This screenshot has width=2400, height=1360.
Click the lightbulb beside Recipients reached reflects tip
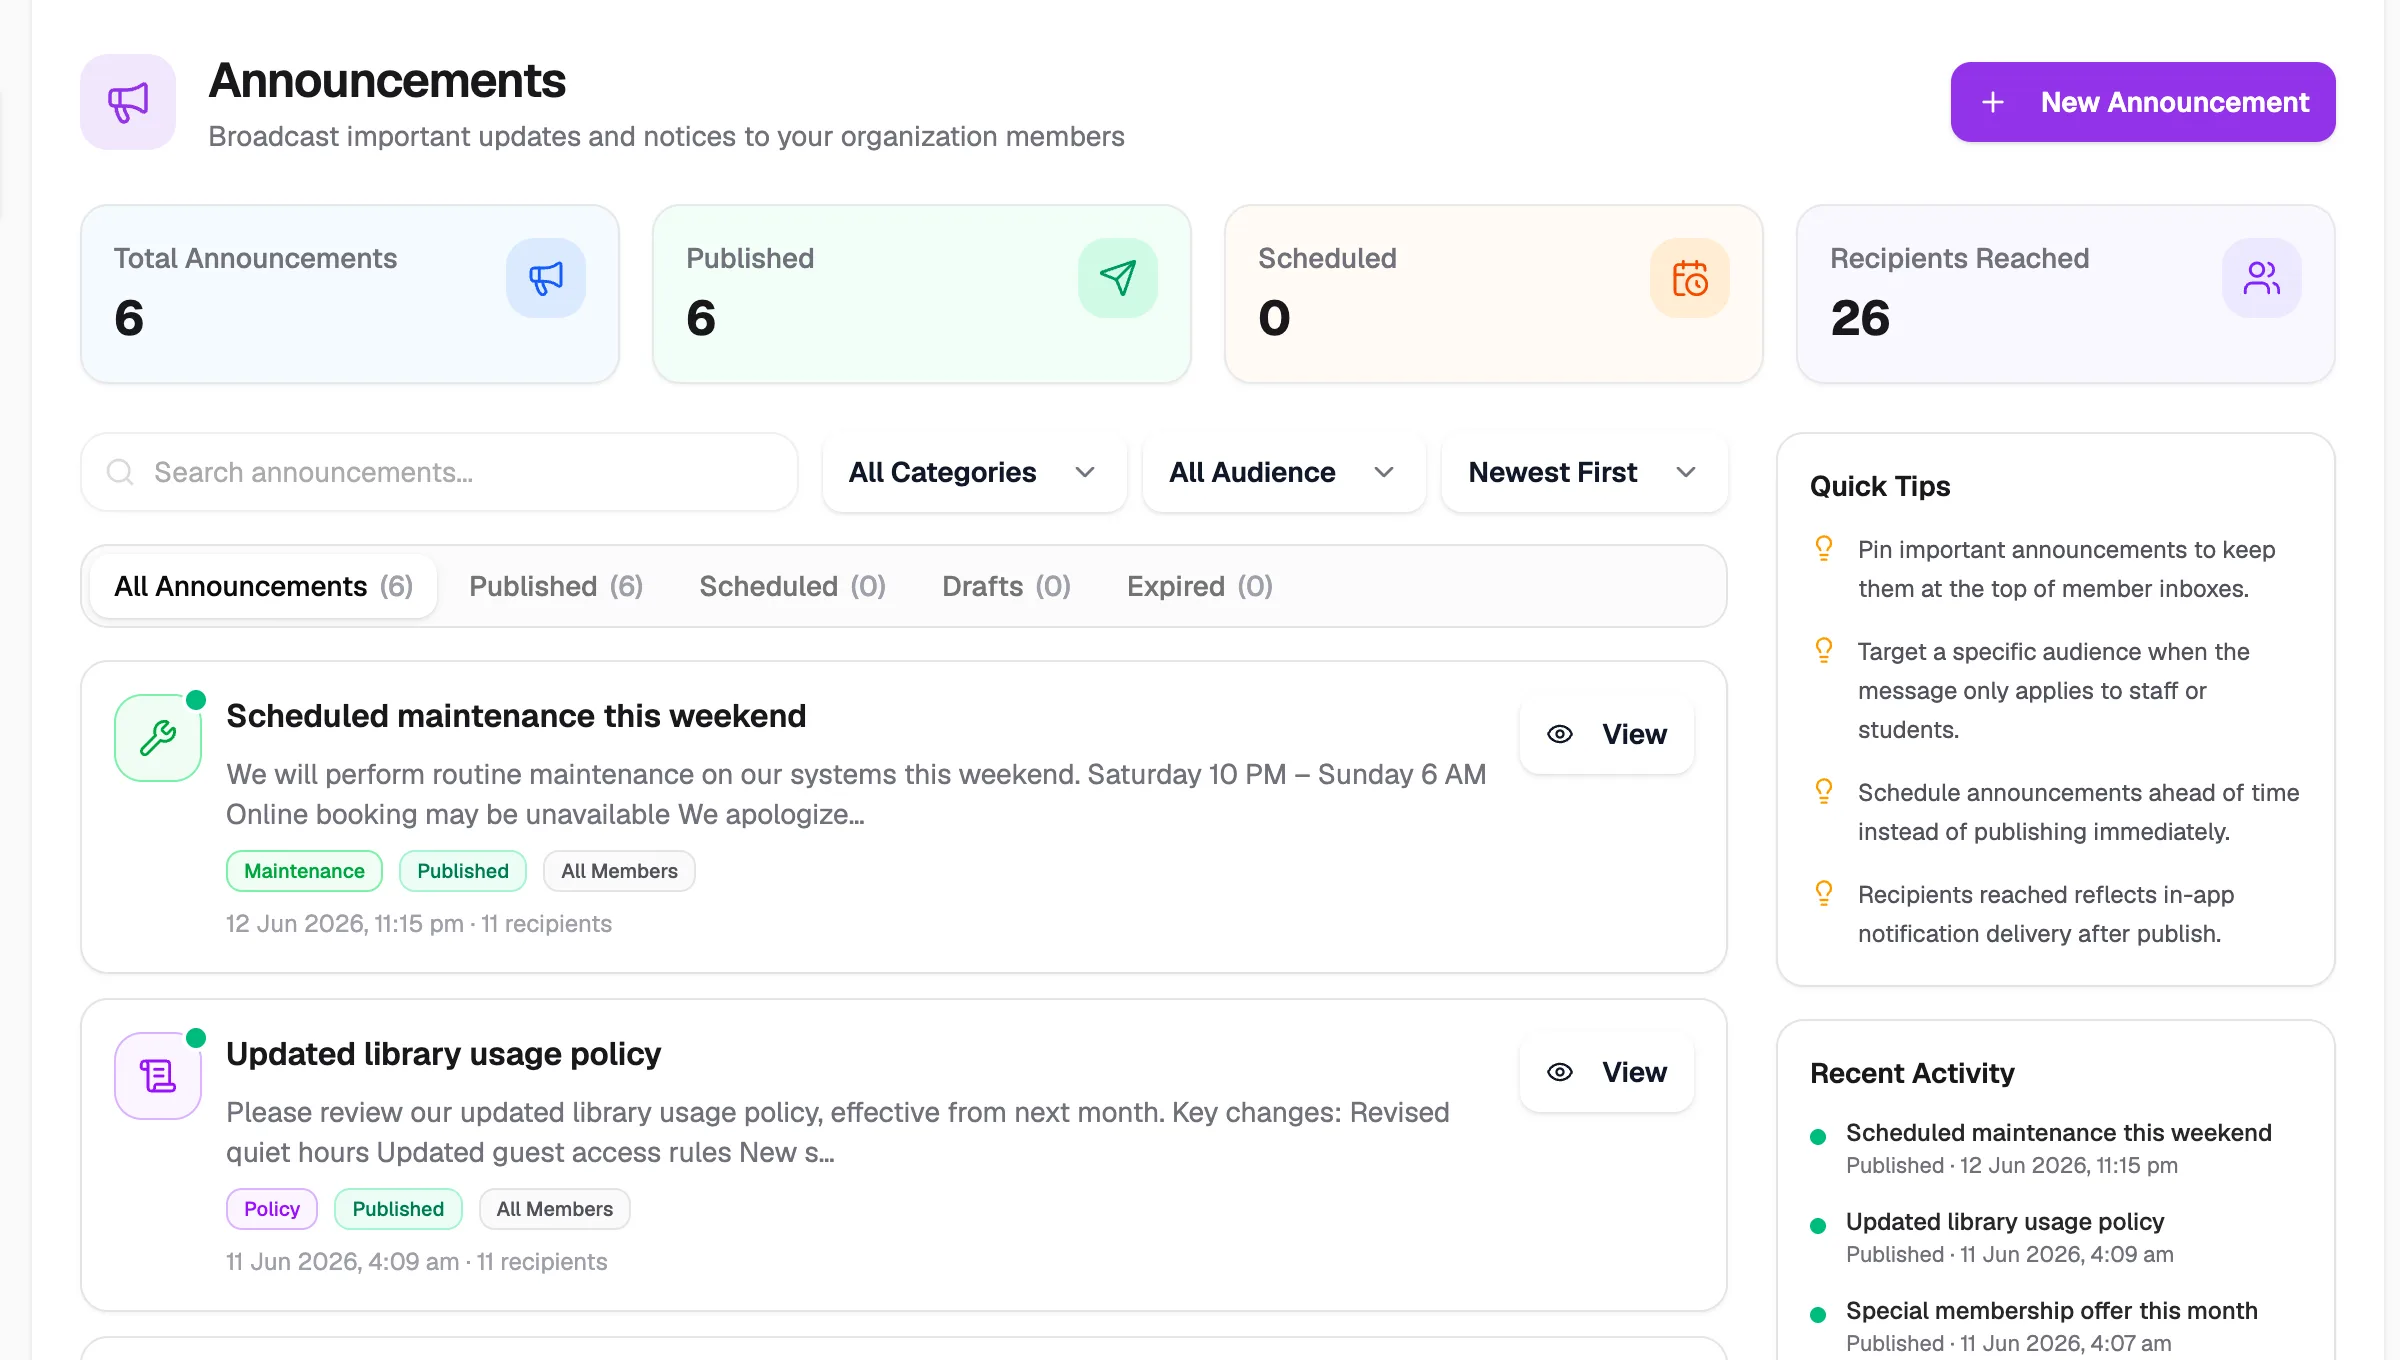1824,893
